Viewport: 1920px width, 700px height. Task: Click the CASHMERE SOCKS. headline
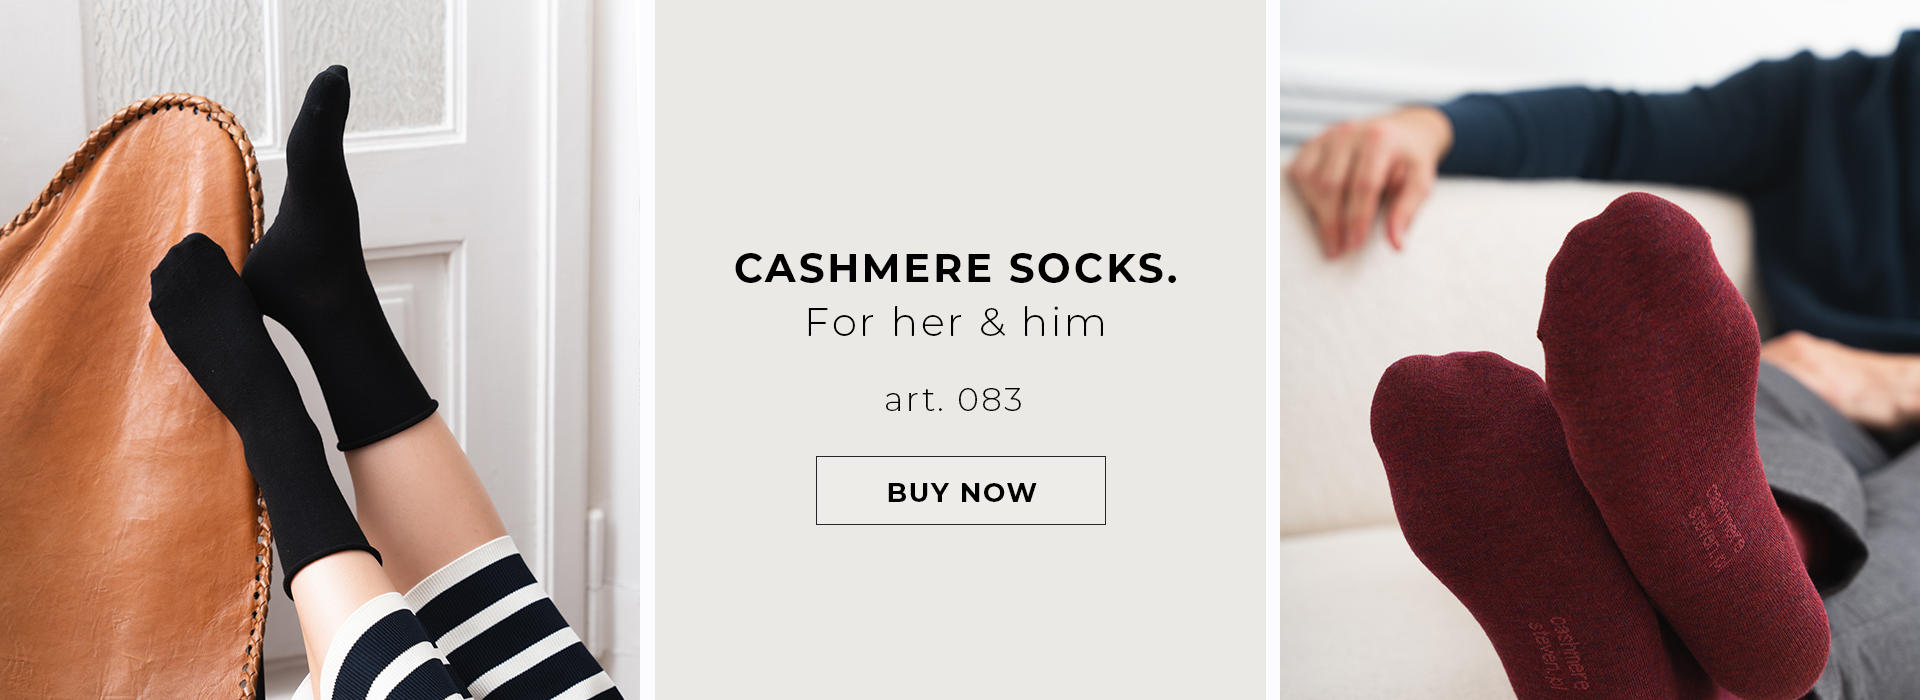tap(956, 268)
